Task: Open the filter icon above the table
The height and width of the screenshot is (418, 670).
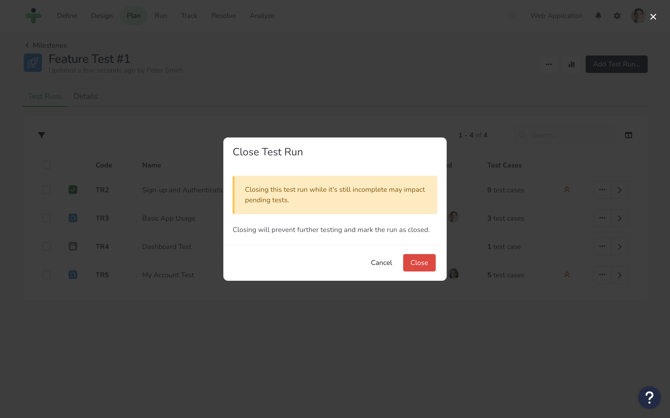Action: tap(42, 135)
